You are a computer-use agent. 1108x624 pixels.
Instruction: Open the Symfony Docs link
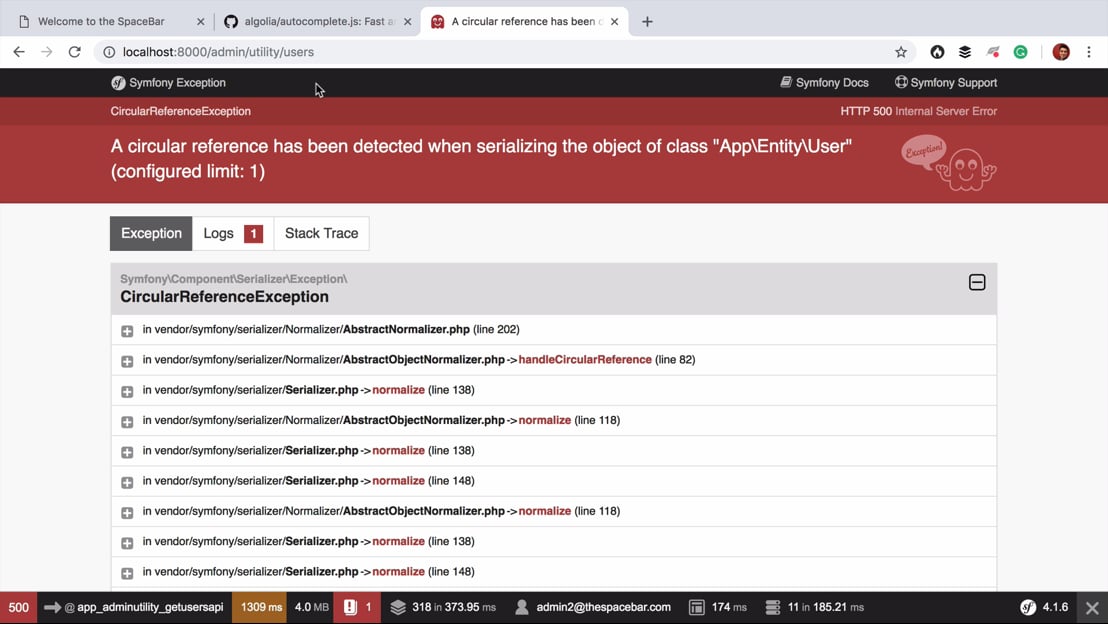(x=824, y=83)
